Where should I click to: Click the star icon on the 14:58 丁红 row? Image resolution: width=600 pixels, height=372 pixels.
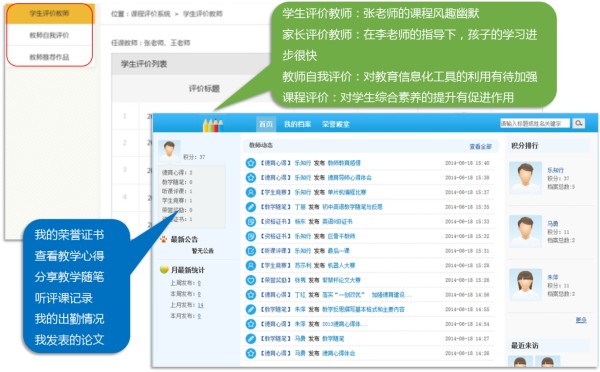tap(251, 295)
